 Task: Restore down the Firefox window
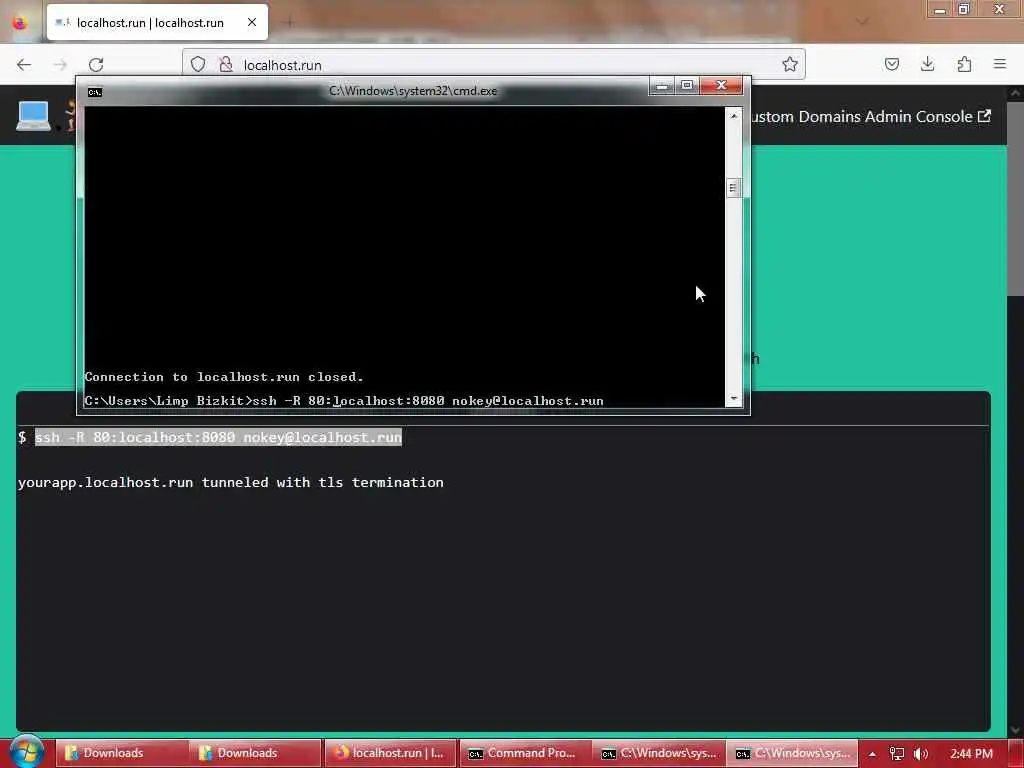(964, 9)
